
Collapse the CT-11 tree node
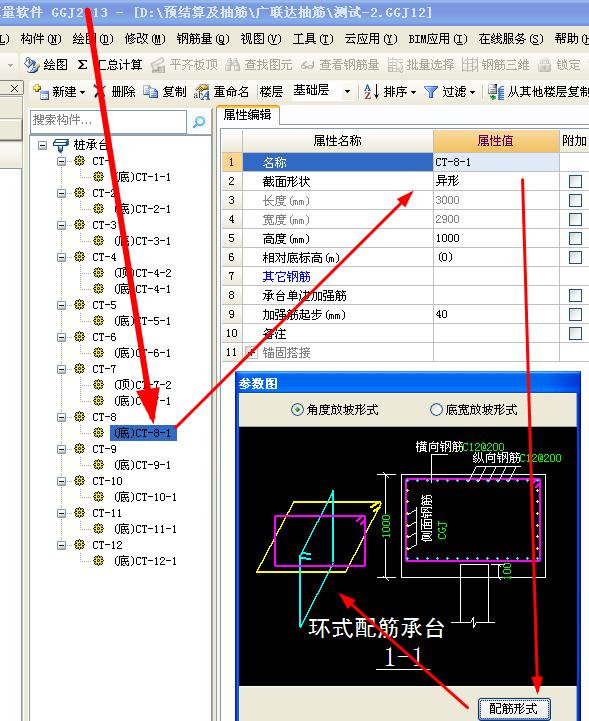[61, 513]
